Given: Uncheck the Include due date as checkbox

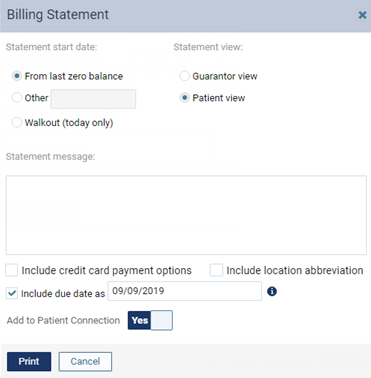Looking at the screenshot, I should (x=12, y=294).
